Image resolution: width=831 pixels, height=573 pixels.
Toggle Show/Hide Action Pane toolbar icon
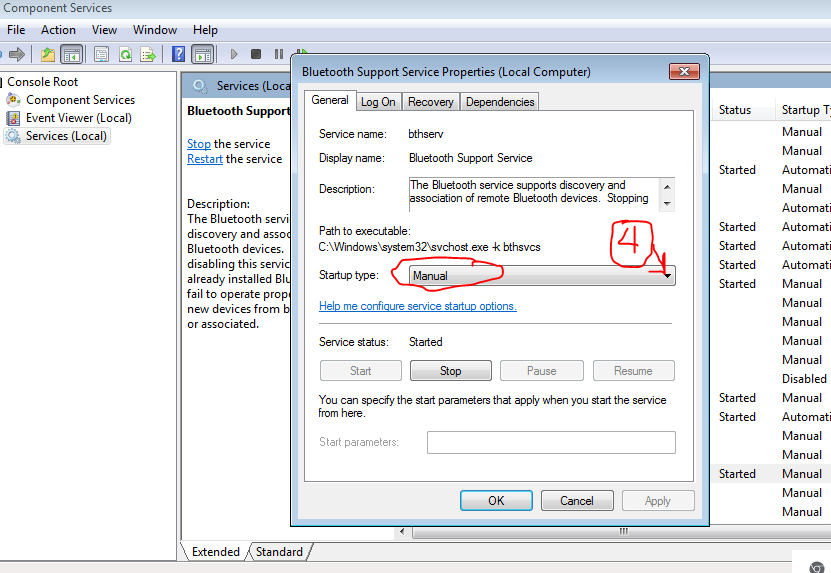tap(203, 54)
